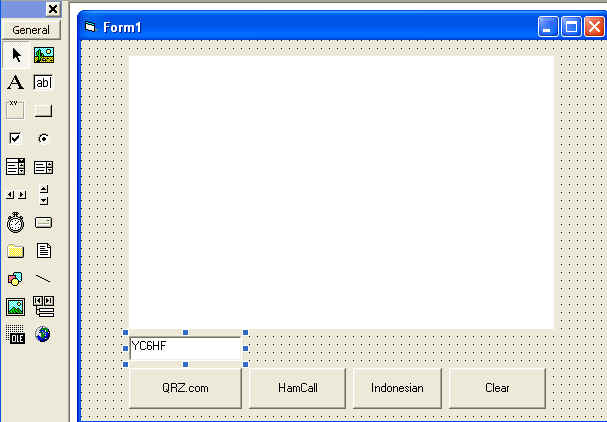Select the DirListBox folder tool
The height and width of the screenshot is (422, 607).
15,251
